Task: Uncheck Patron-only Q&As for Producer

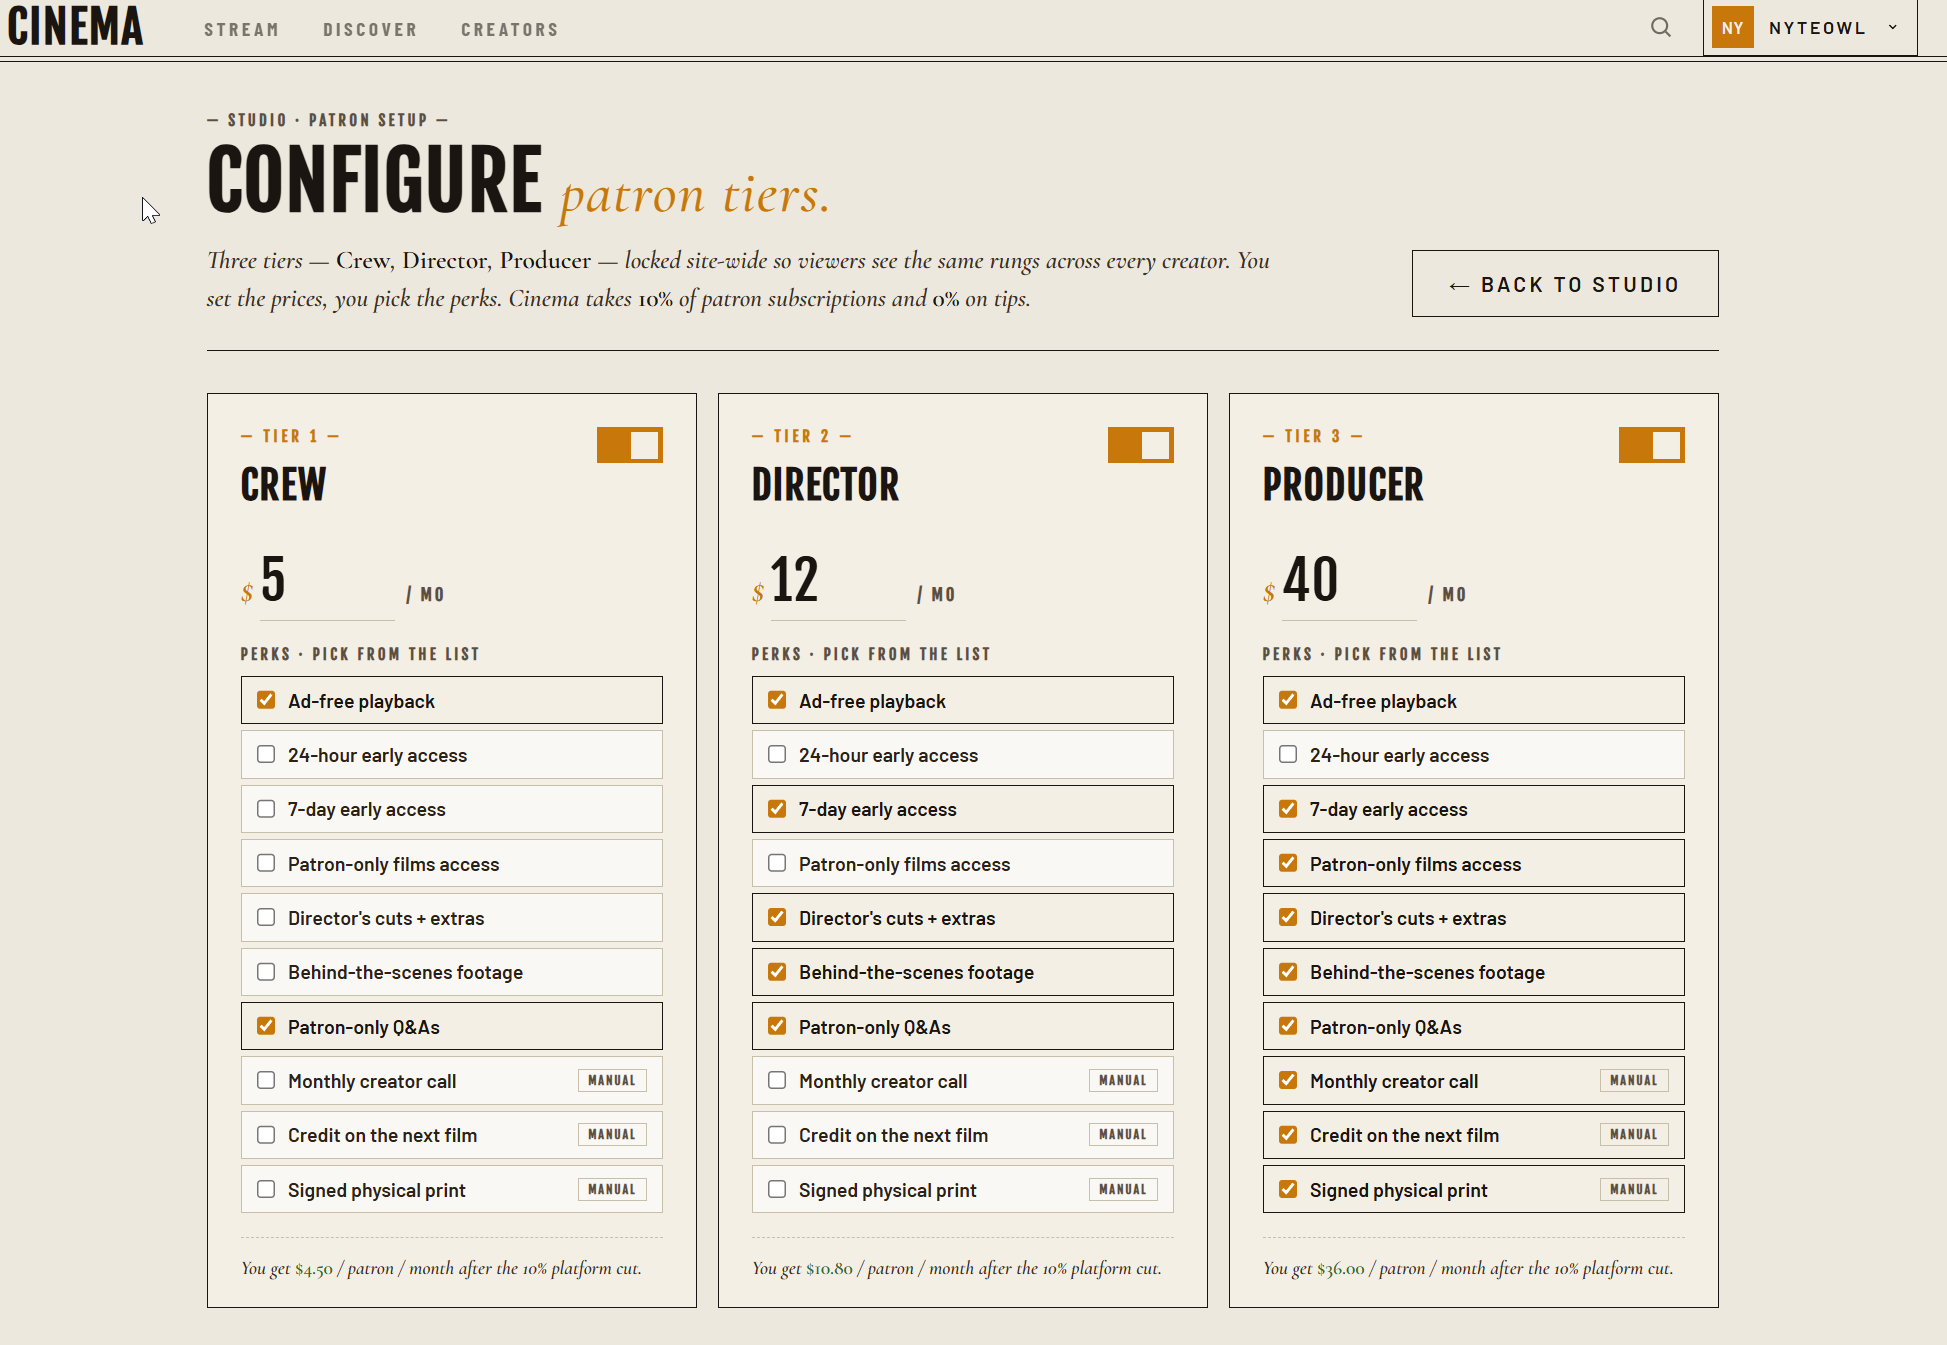Action: point(1288,1026)
